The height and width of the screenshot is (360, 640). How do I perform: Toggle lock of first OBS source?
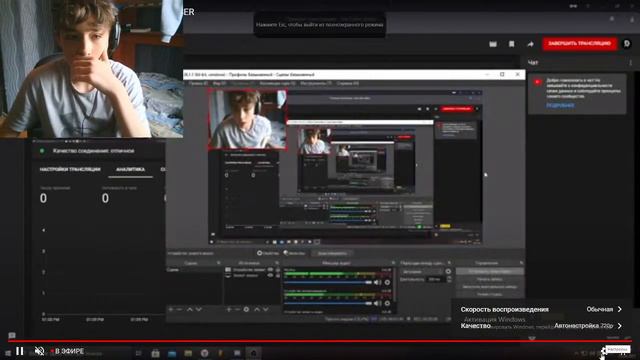278,270
